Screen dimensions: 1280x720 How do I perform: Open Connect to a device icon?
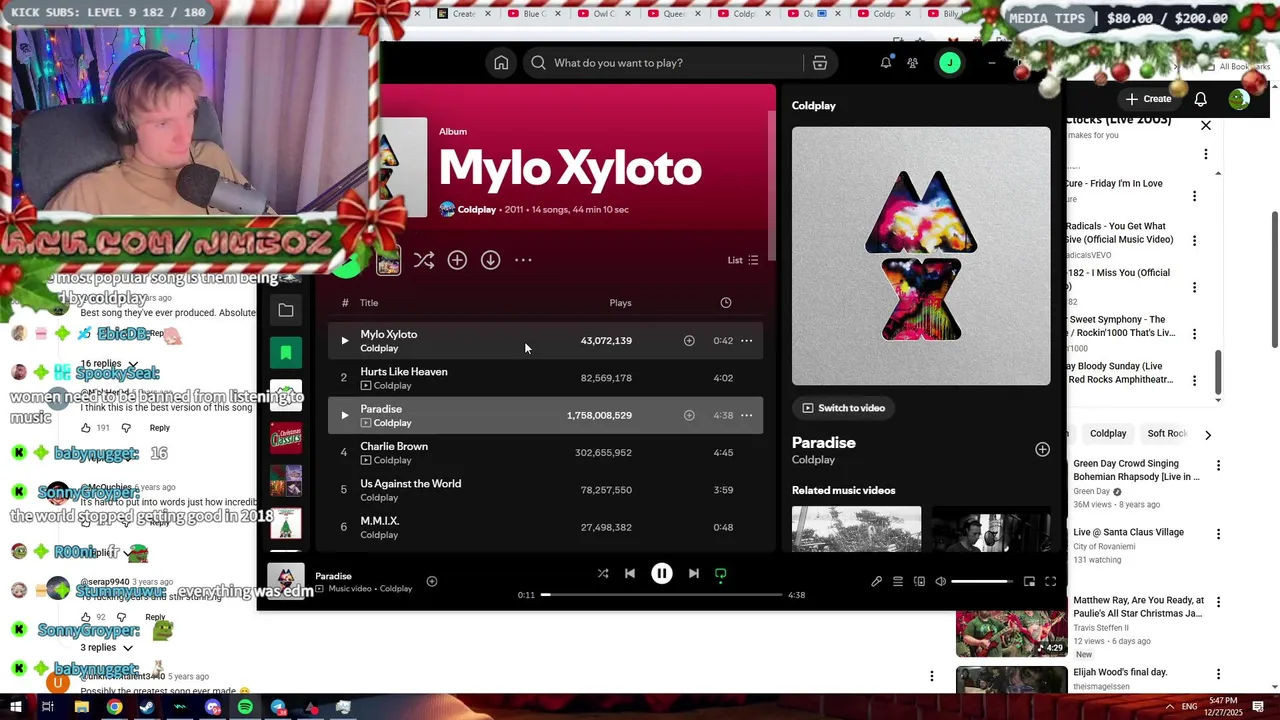(919, 582)
